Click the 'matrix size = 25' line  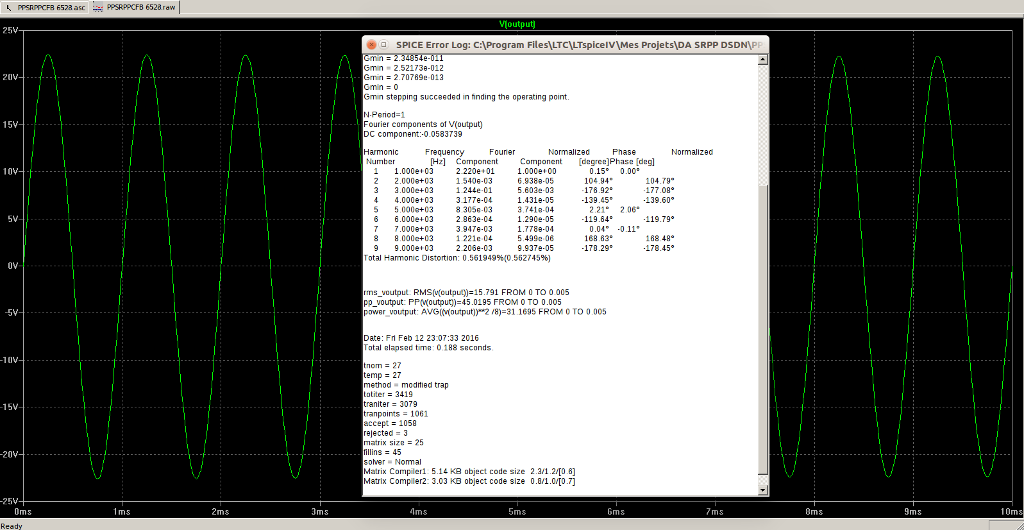click(x=393, y=442)
